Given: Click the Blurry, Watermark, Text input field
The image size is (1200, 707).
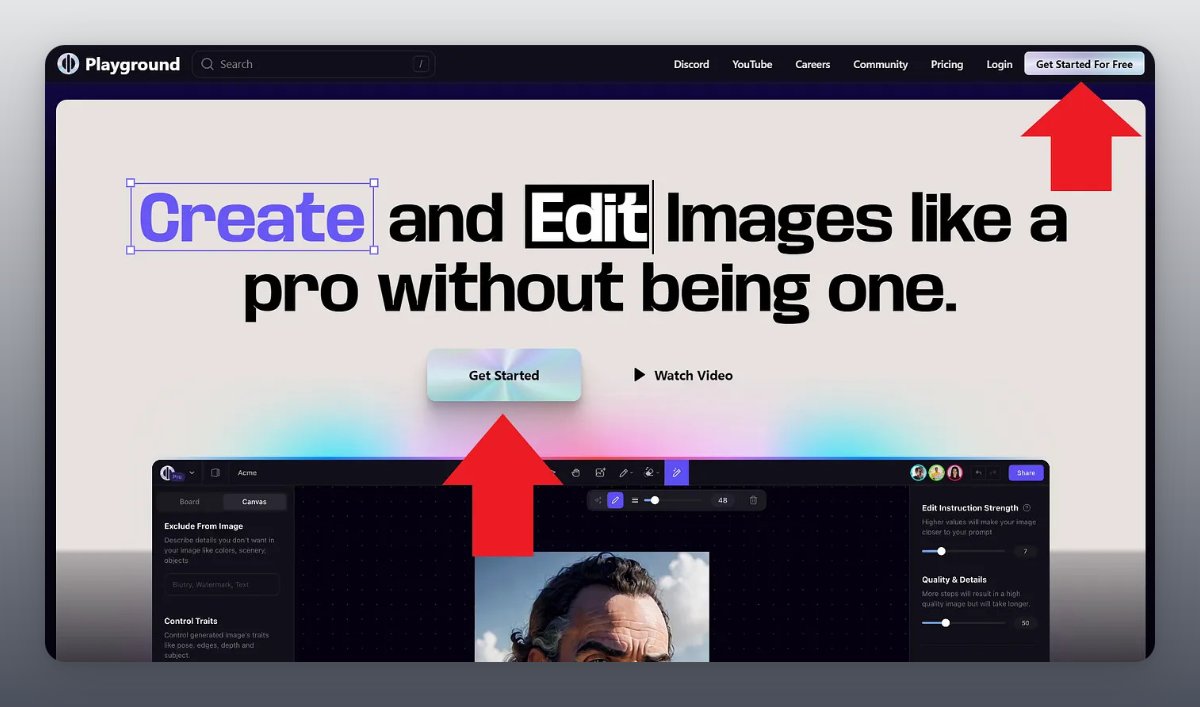Looking at the screenshot, I should coord(221,585).
